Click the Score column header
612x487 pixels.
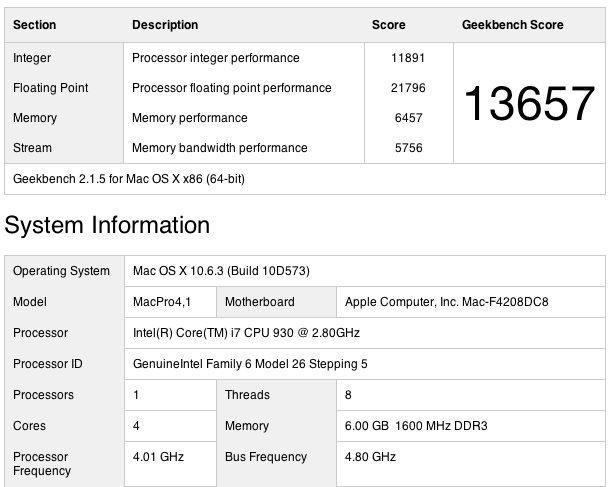click(x=388, y=25)
